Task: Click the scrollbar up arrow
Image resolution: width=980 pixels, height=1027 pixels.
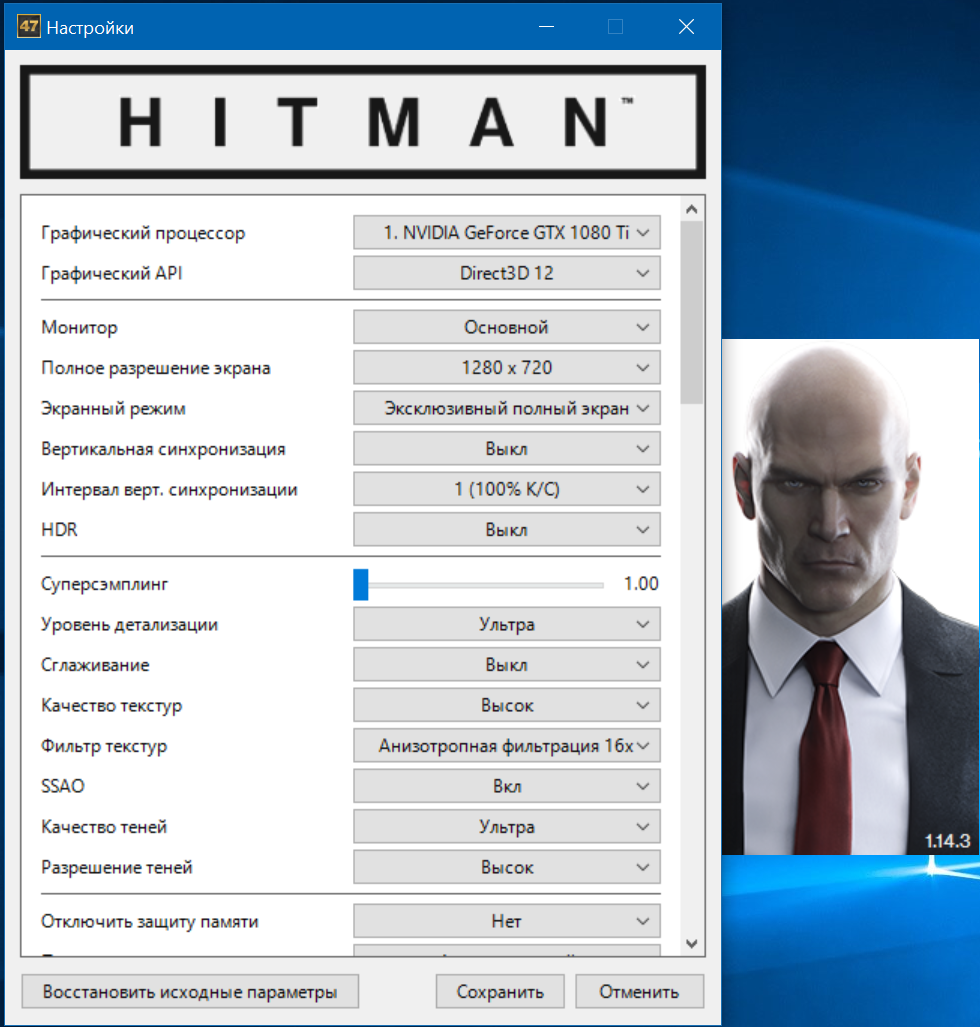Action: point(692,209)
